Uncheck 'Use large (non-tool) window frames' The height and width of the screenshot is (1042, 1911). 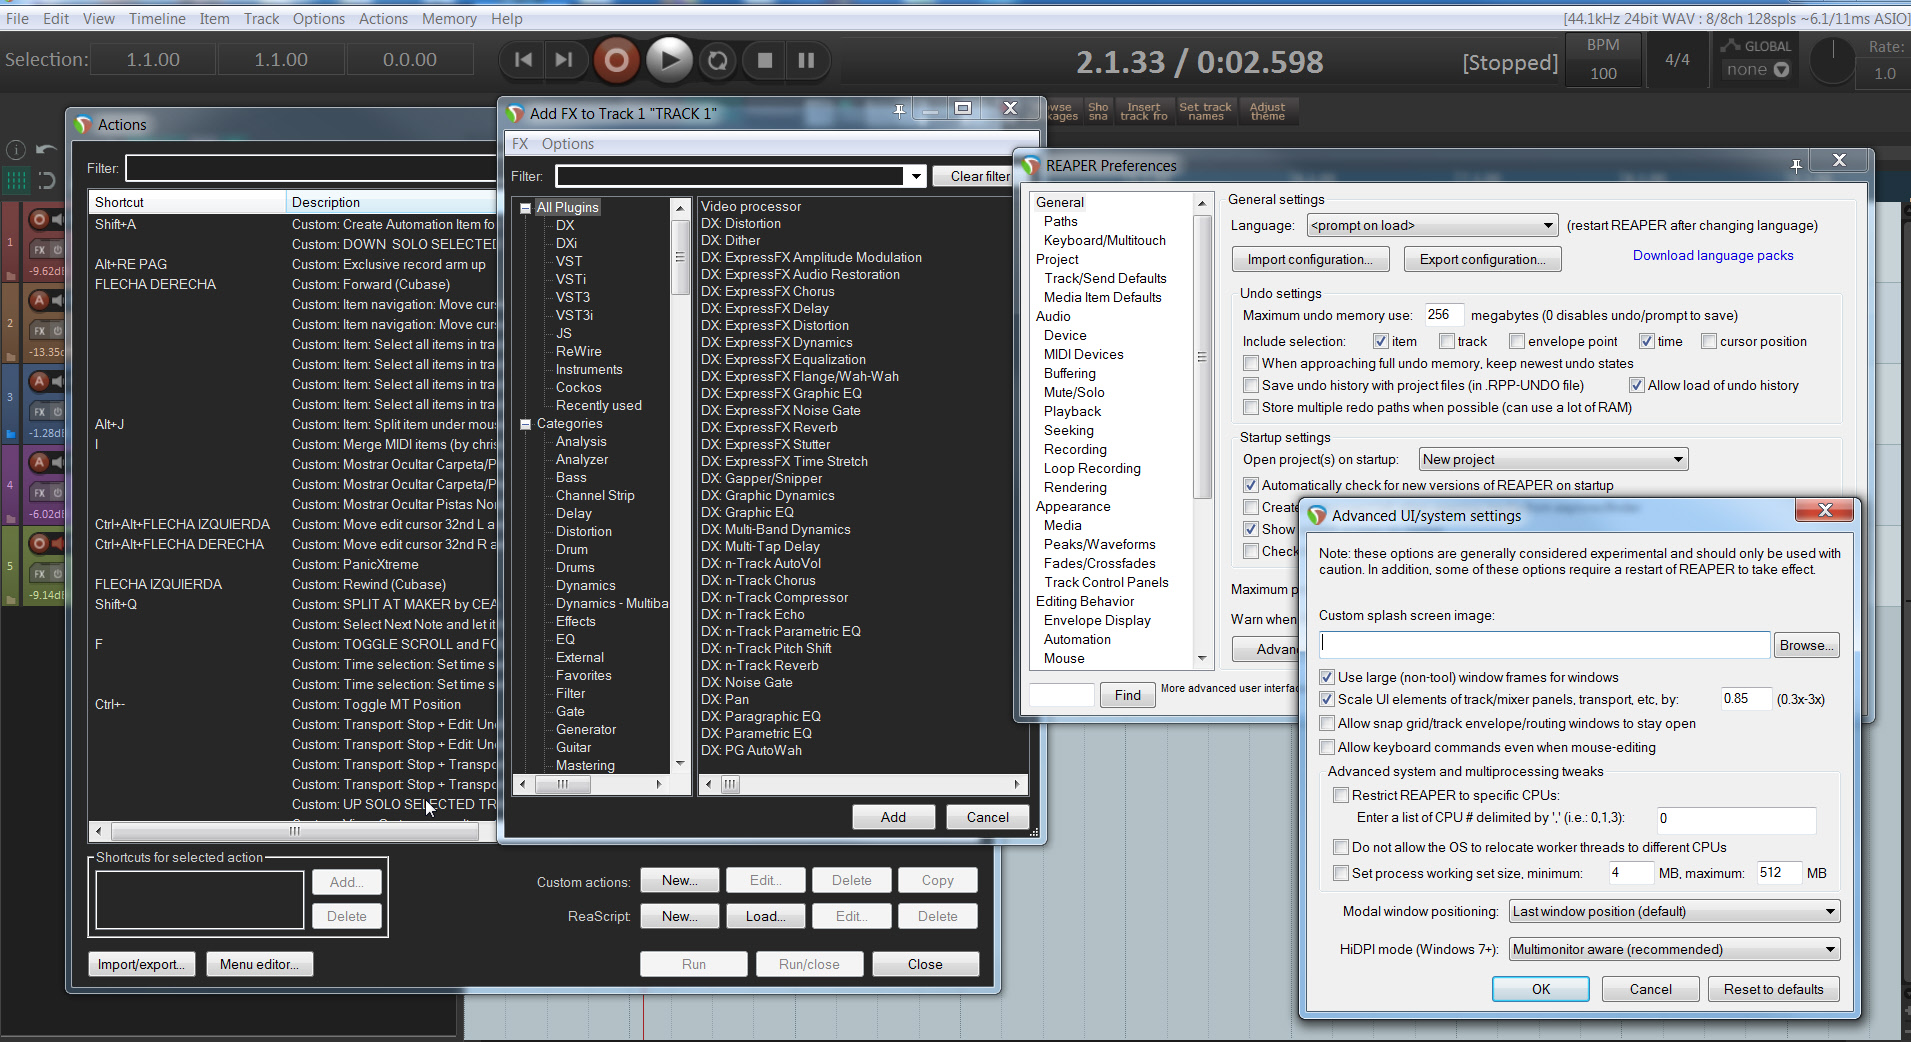click(1327, 677)
